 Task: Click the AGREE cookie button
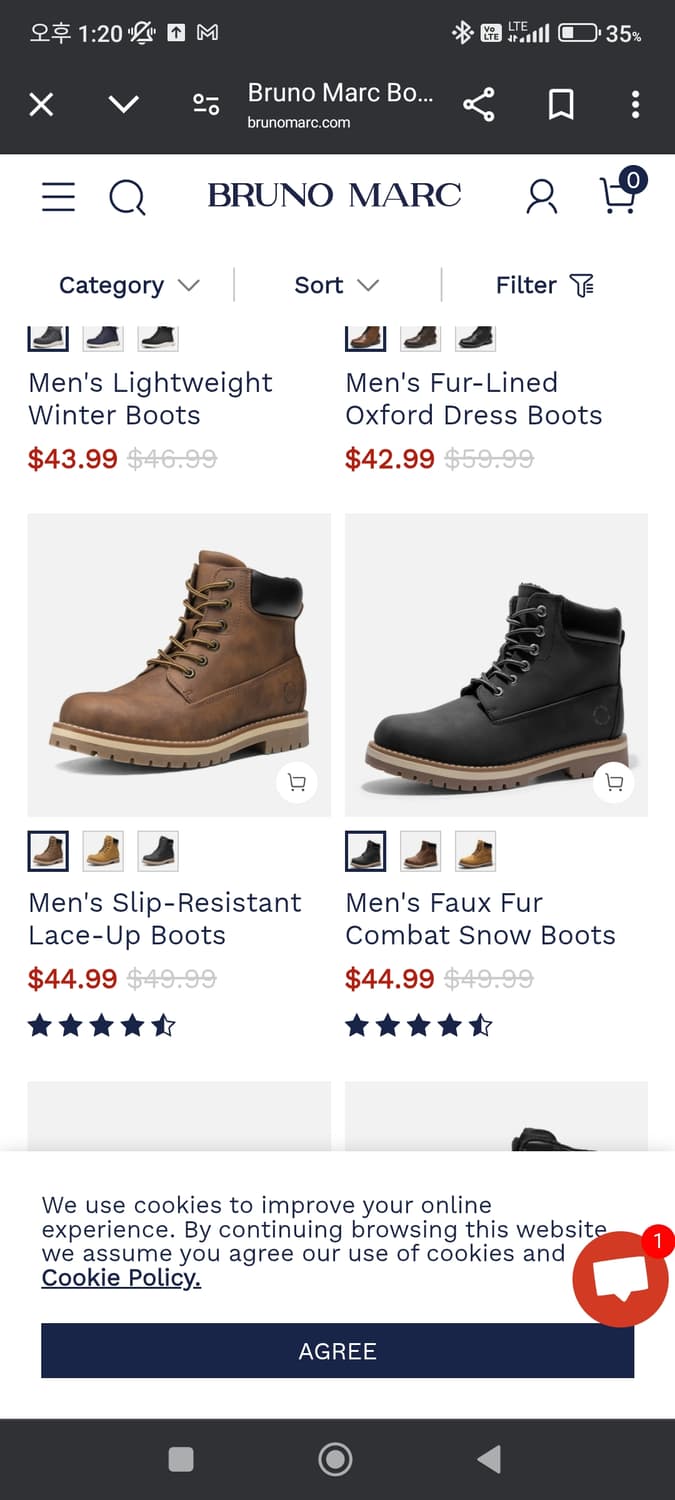[337, 1351]
